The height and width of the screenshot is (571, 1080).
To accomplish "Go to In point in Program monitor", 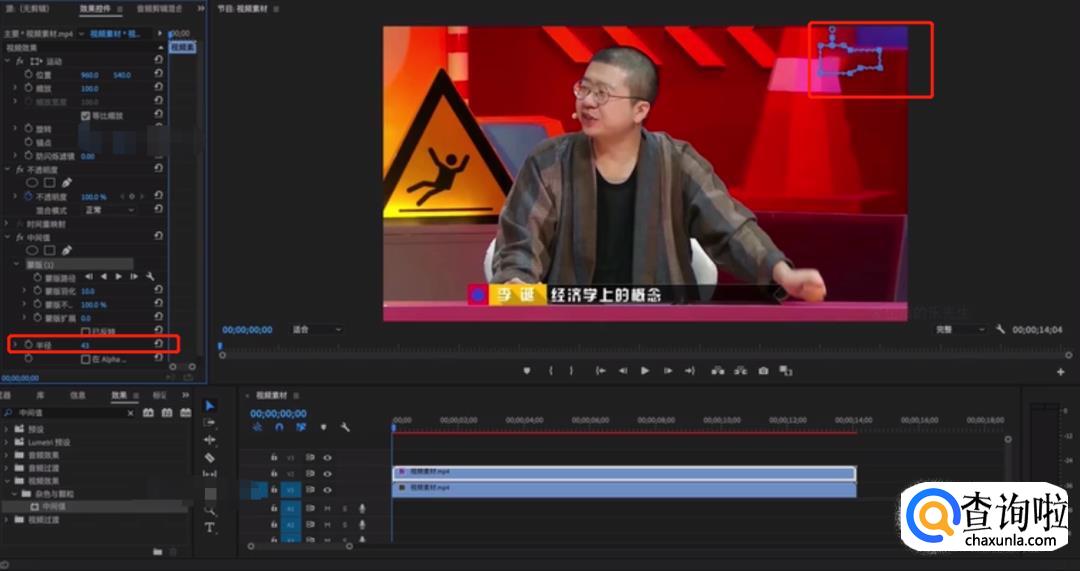I will point(601,371).
